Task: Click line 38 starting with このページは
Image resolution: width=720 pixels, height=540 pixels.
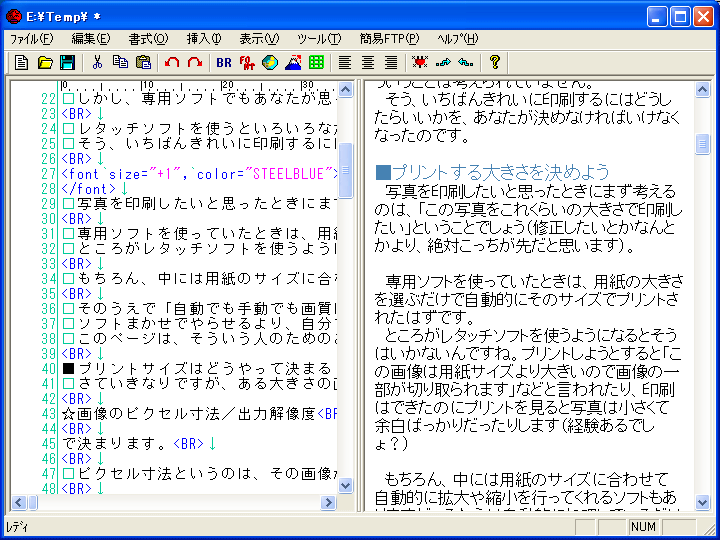Action: point(199,338)
